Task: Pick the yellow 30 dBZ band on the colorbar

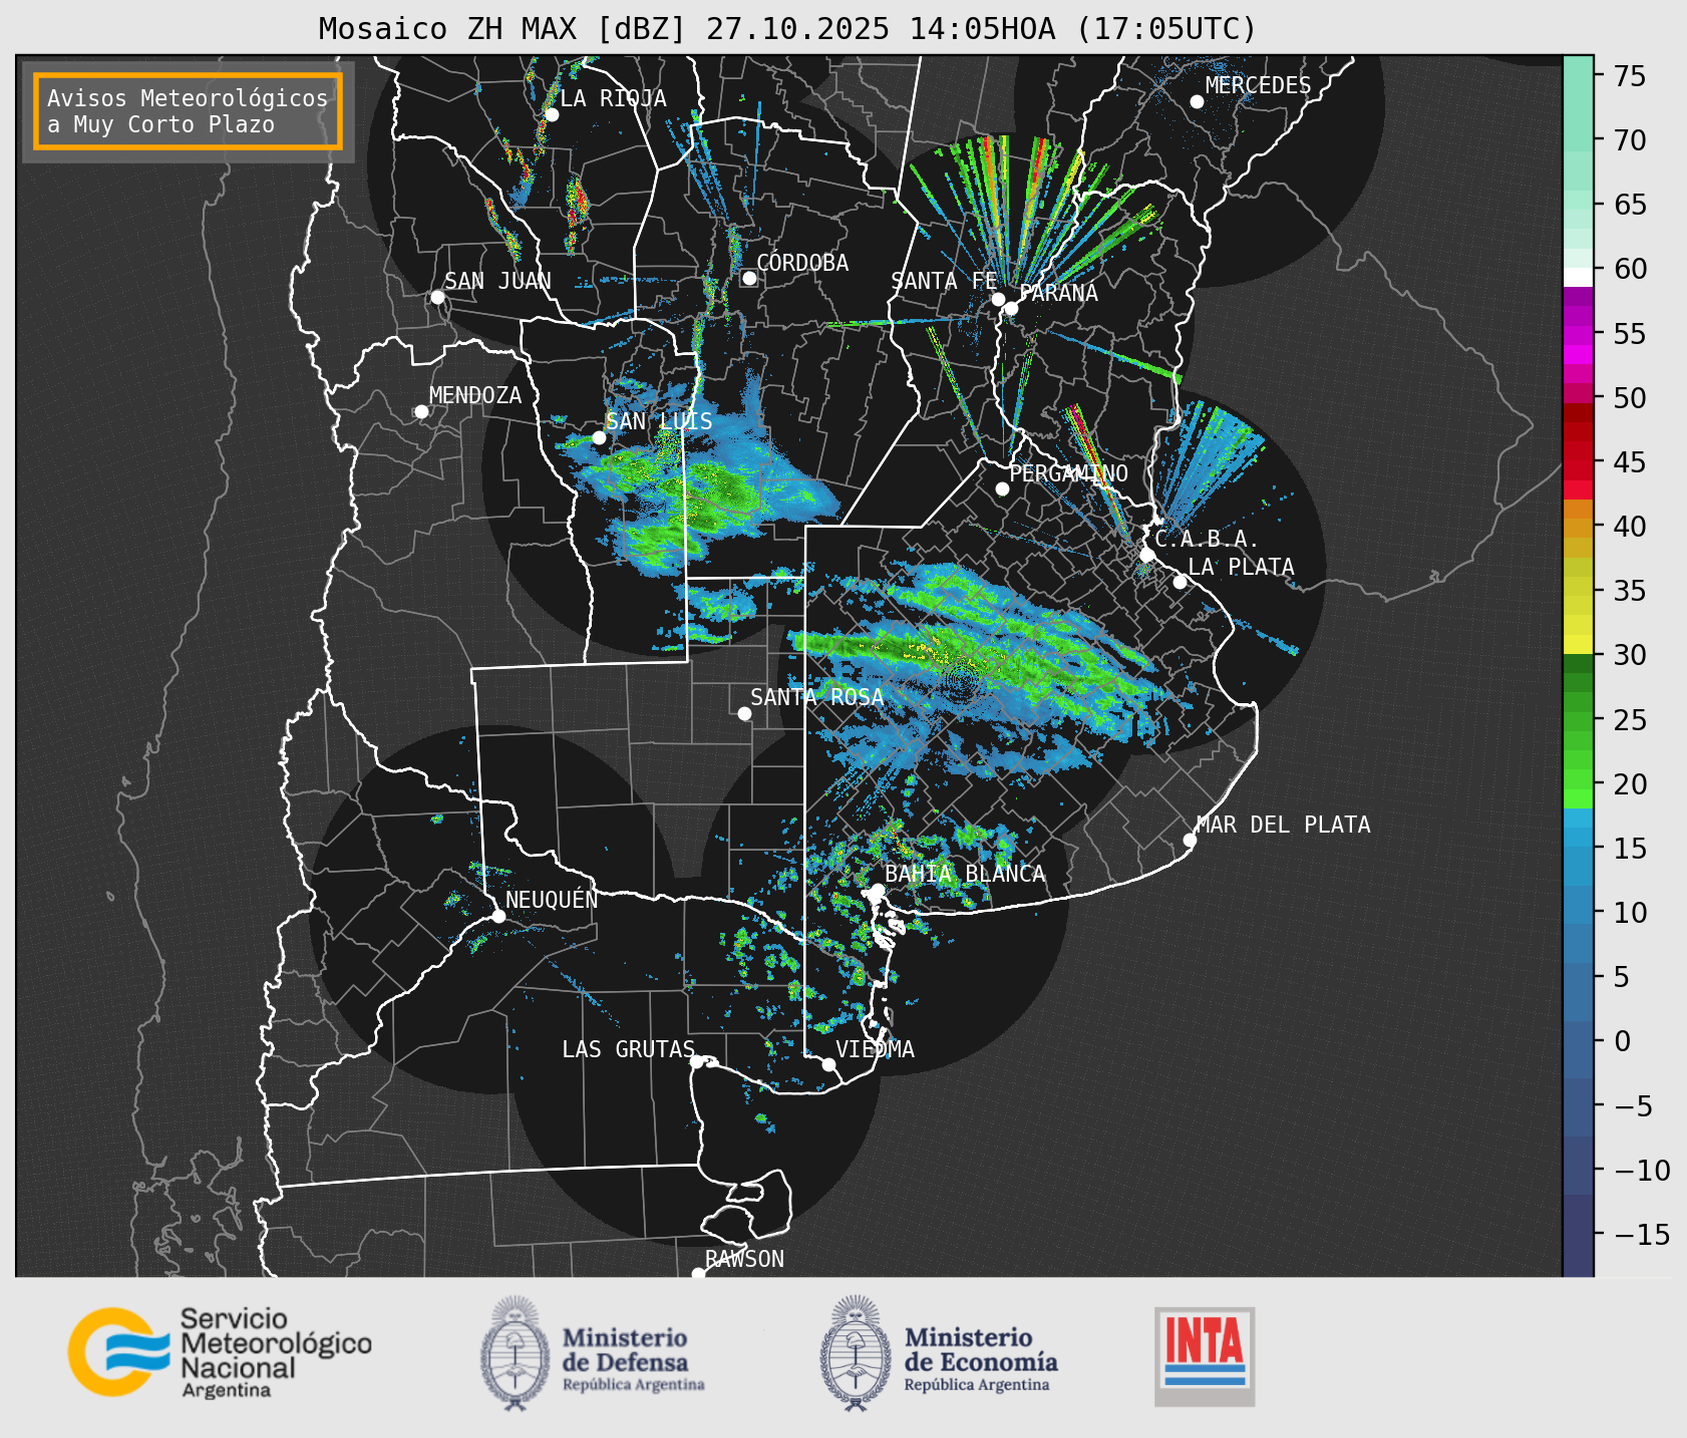Action: click(x=1577, y=645)
